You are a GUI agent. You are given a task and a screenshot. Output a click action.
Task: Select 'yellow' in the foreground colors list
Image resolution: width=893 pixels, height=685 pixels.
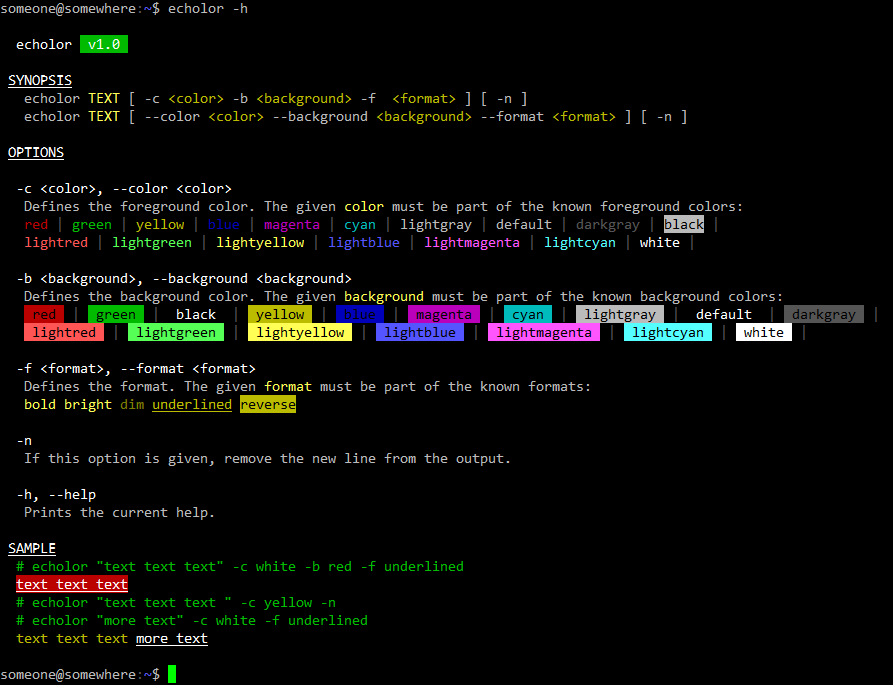tap(160, 224)
